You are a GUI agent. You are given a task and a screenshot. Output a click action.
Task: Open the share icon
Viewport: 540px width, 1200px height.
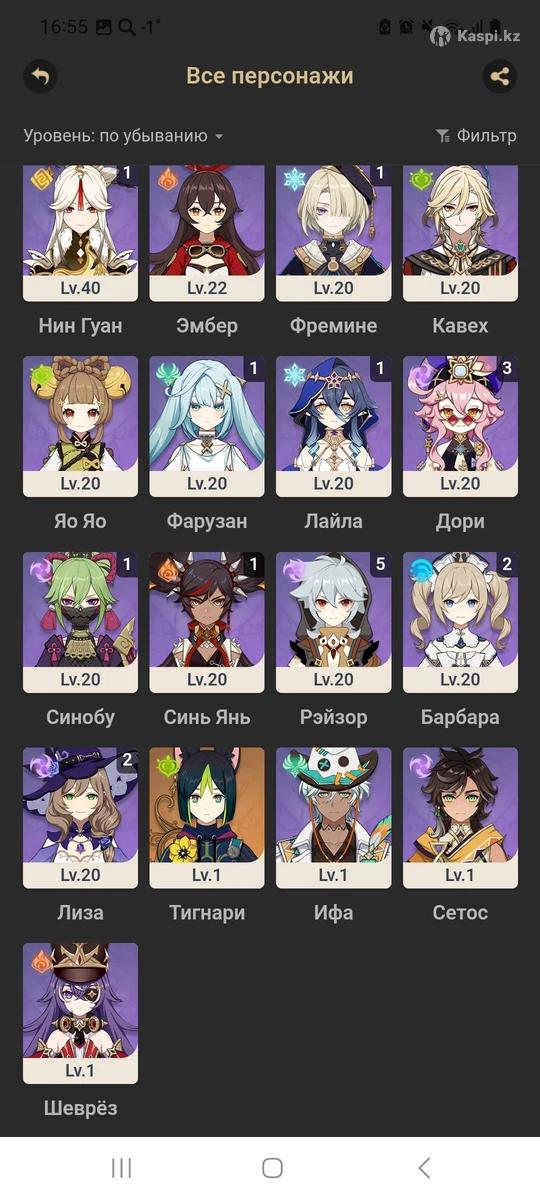click(x=500, y=76)
